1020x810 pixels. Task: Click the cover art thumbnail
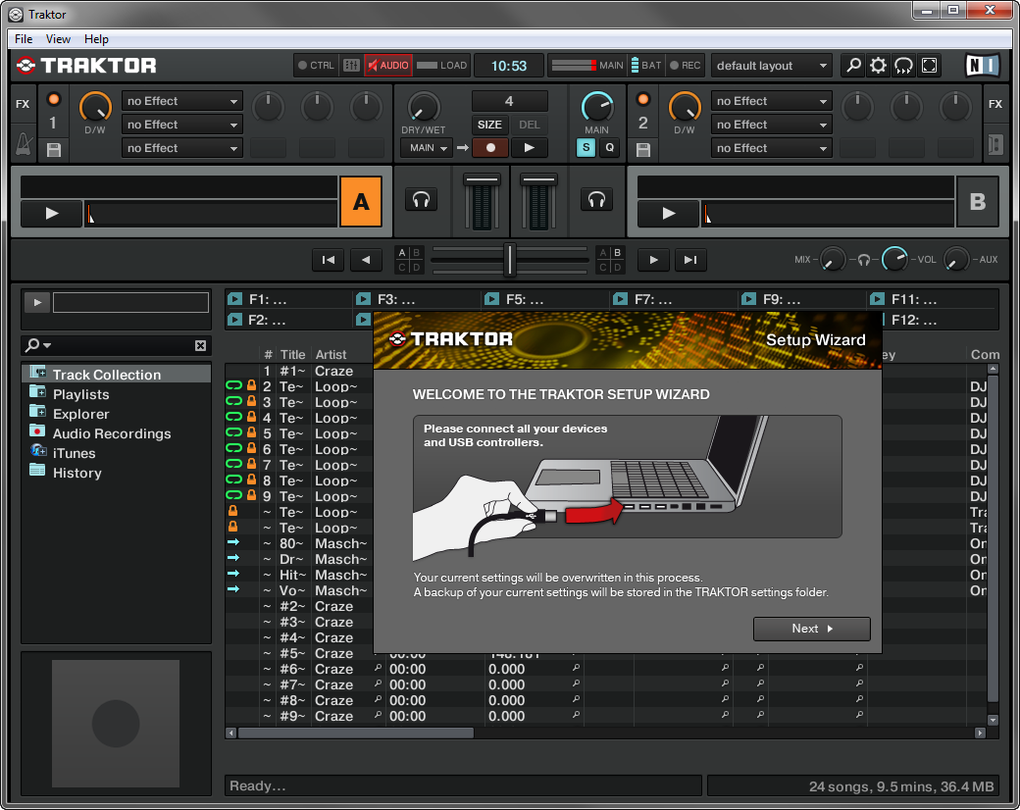pos(116,723)
